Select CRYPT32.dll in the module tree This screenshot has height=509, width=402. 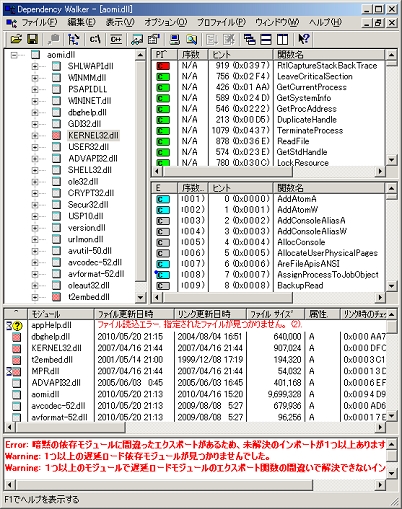coord(91,193)
